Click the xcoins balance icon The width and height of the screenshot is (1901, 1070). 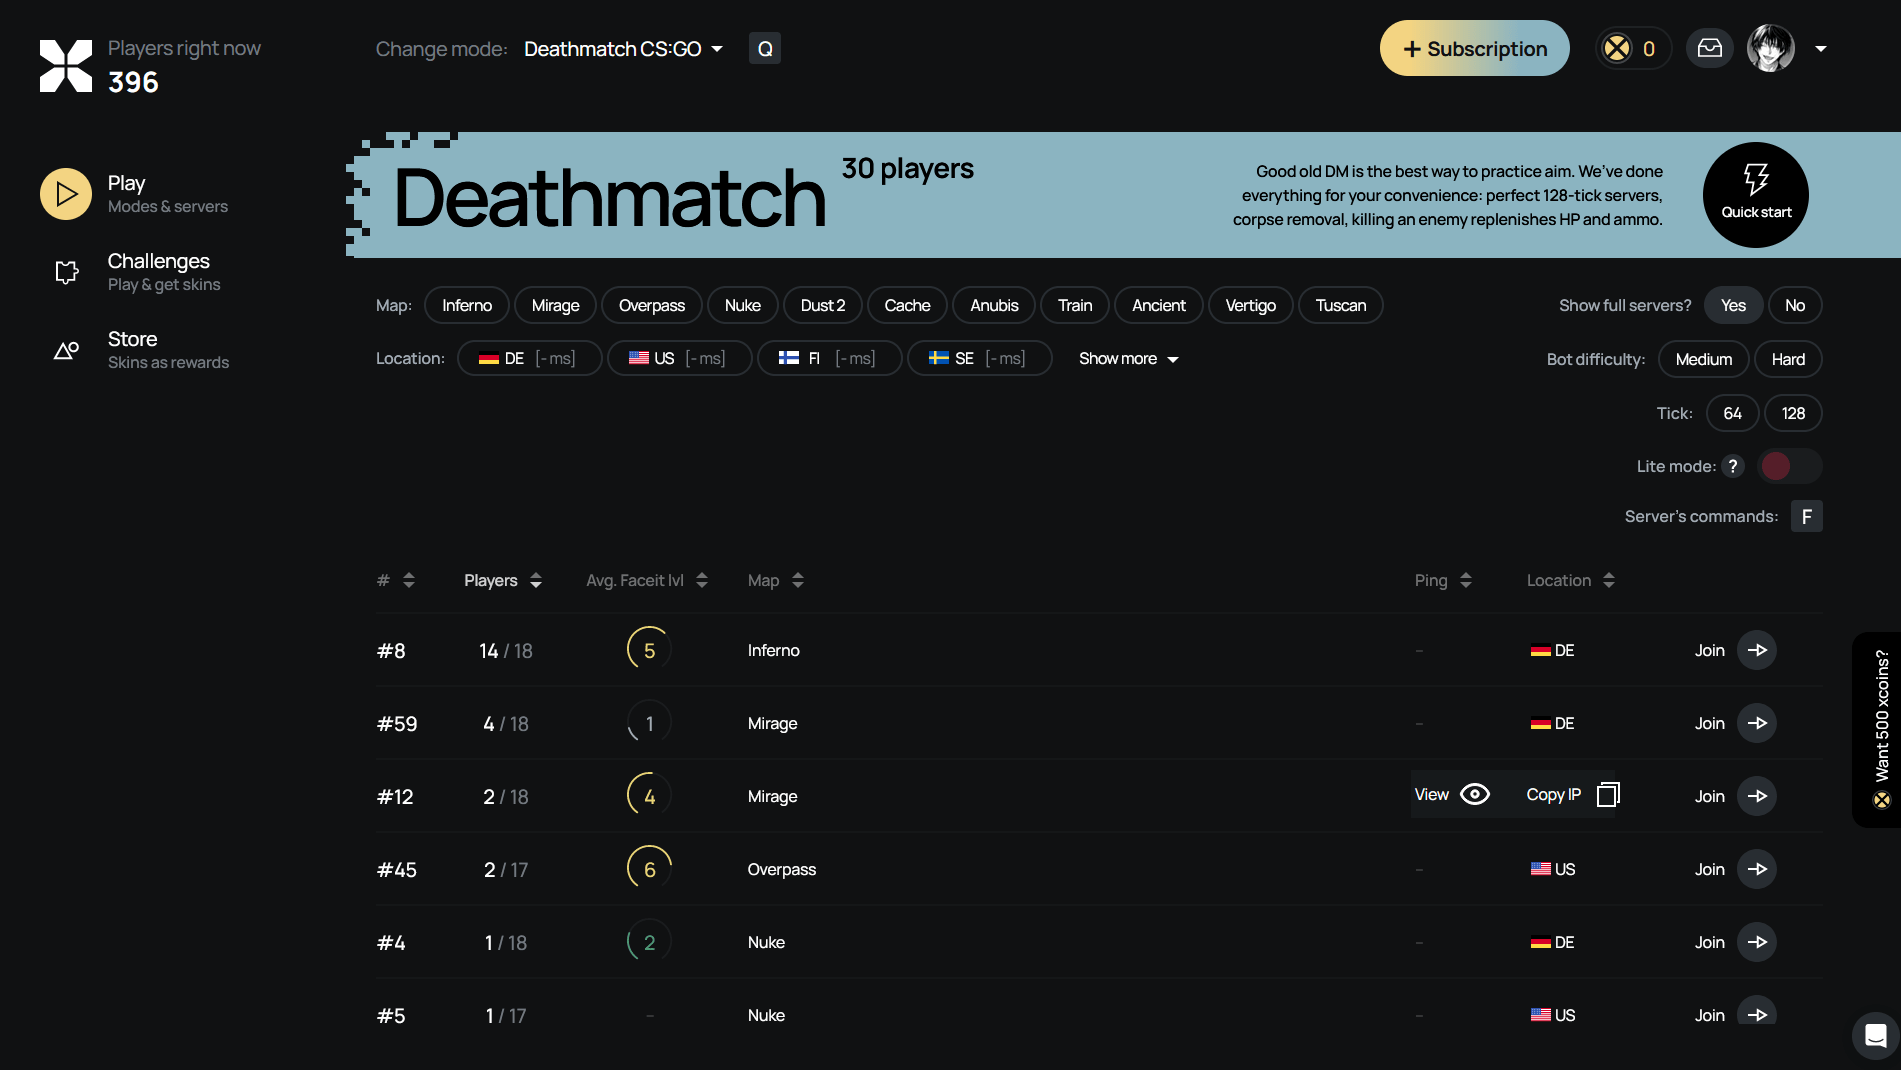pyautogui.click(x=1618, y=47)
